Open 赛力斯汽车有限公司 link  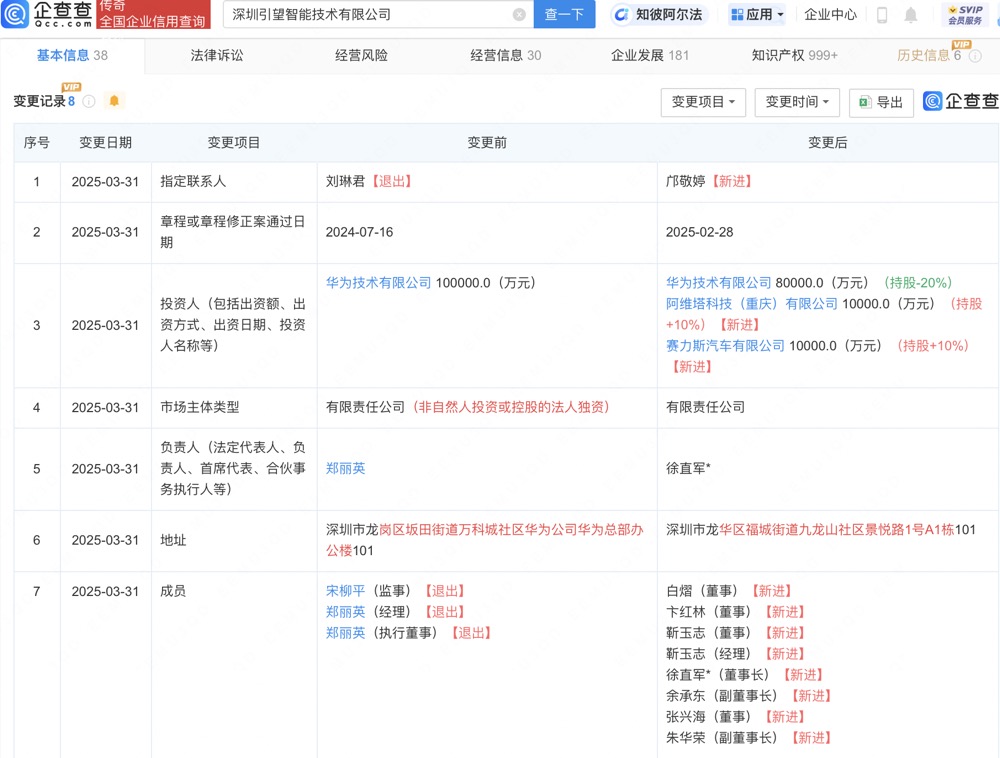[x=725, y=346]
